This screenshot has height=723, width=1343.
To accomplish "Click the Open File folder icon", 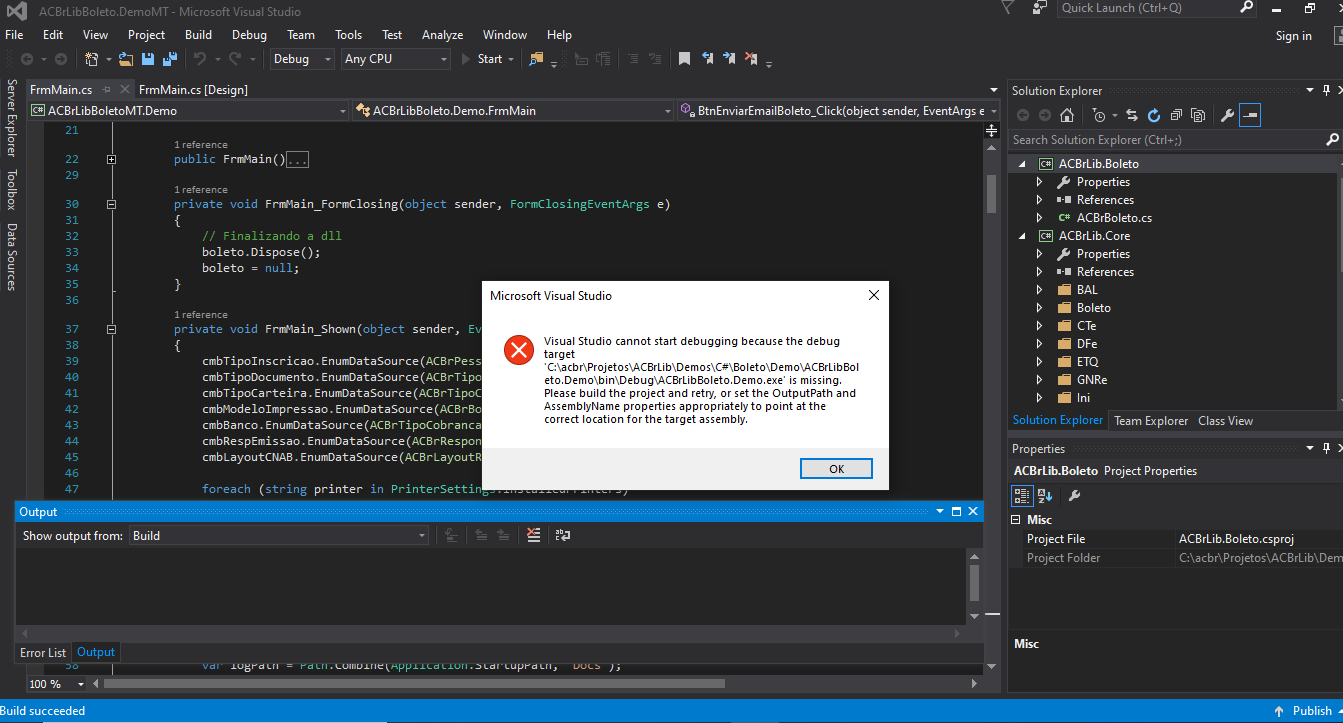I will pos(127,59).
